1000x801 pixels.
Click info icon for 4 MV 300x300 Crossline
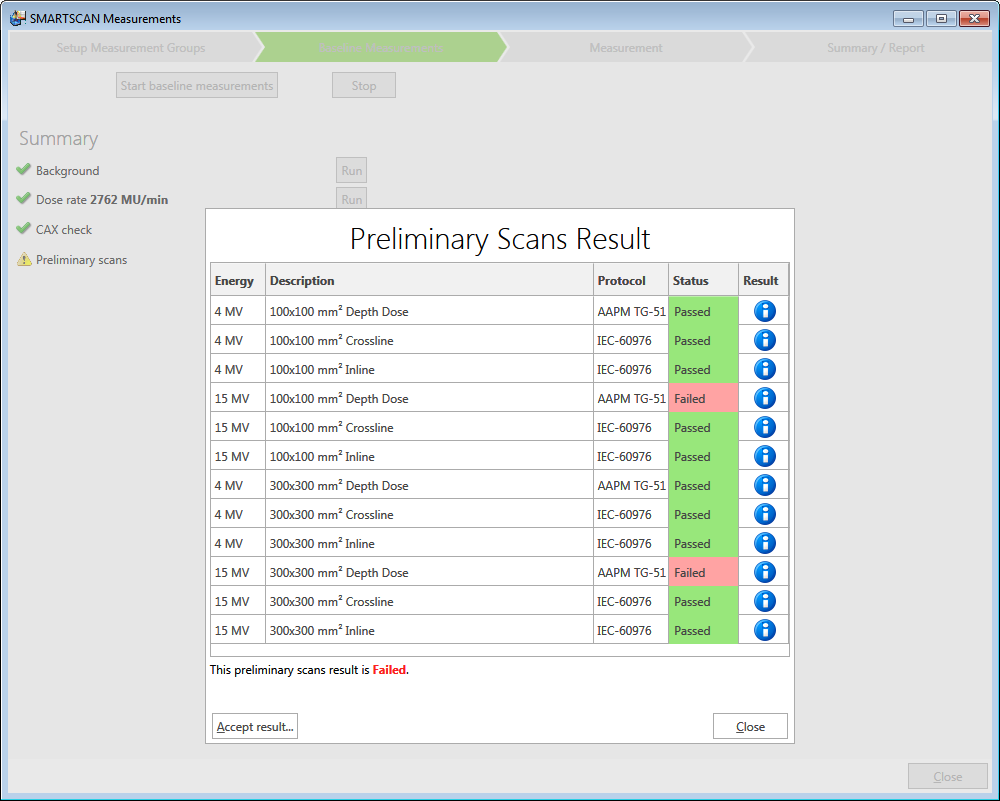pyautogui.click(x=764, y=514)
